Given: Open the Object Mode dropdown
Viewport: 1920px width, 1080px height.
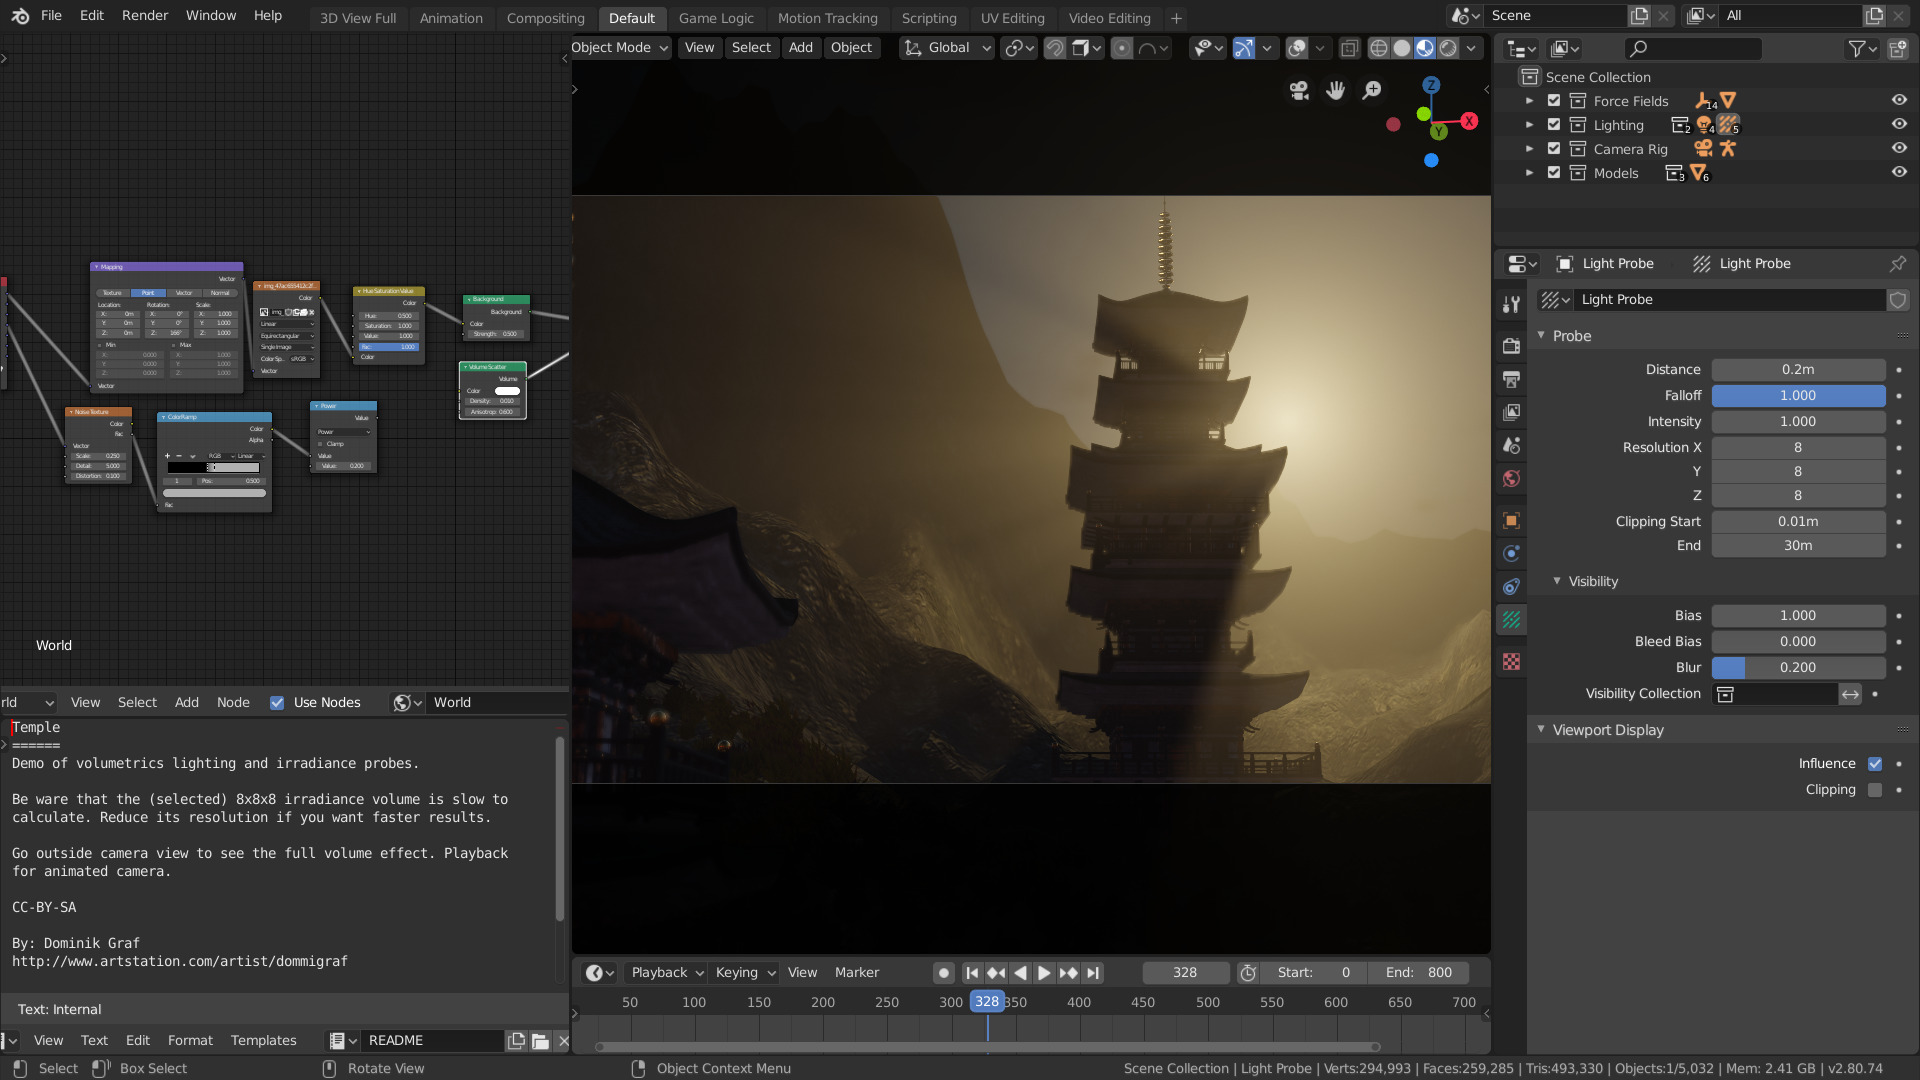Looking at the screenshot, I should point(619,48).
